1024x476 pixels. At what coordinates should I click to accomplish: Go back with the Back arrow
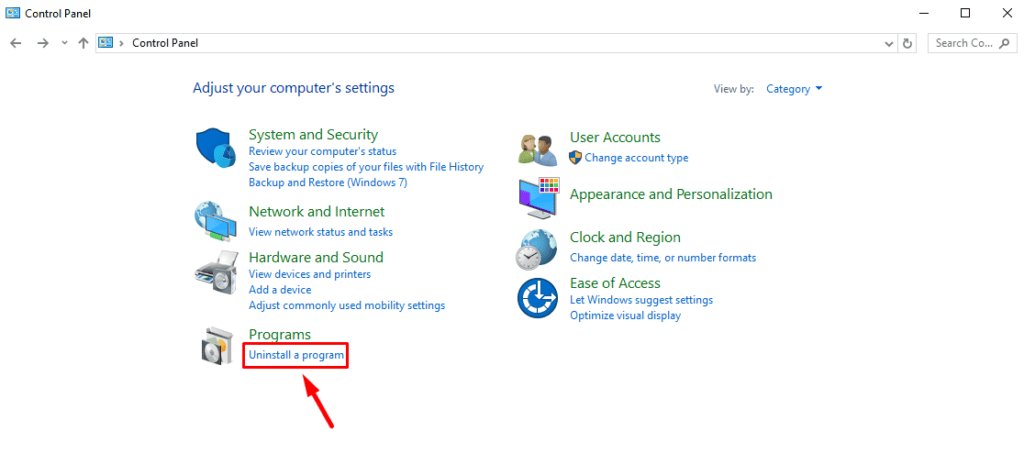(16, 43)
